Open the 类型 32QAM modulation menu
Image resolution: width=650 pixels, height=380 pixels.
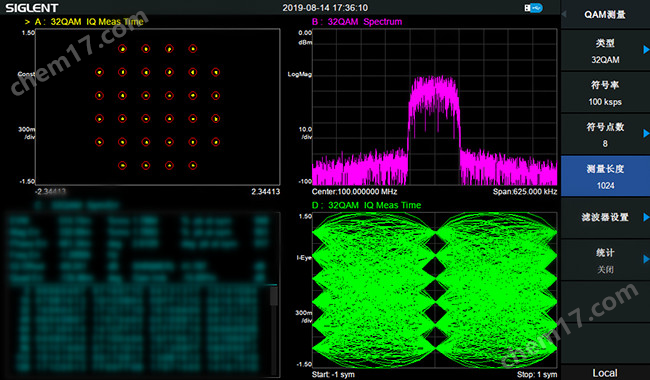point(605,51)
